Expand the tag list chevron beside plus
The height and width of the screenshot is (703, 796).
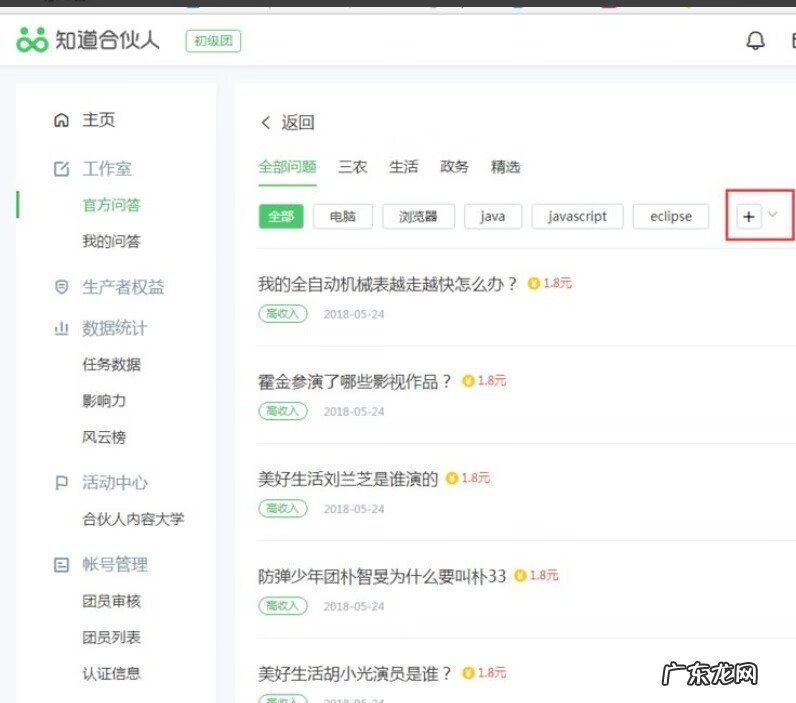(773, 215)
